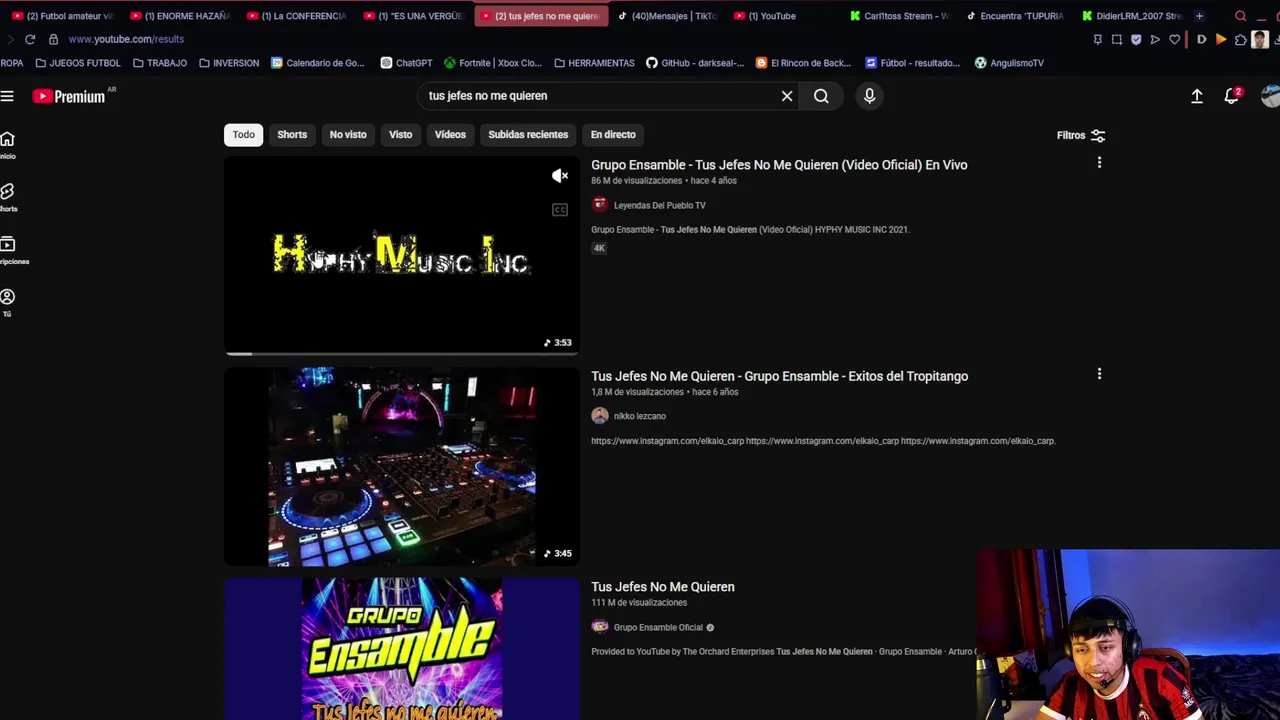
Task: Switch to the La CONFERENCIA browser tab
Action: pyautogui.click(x=296, y=16)
